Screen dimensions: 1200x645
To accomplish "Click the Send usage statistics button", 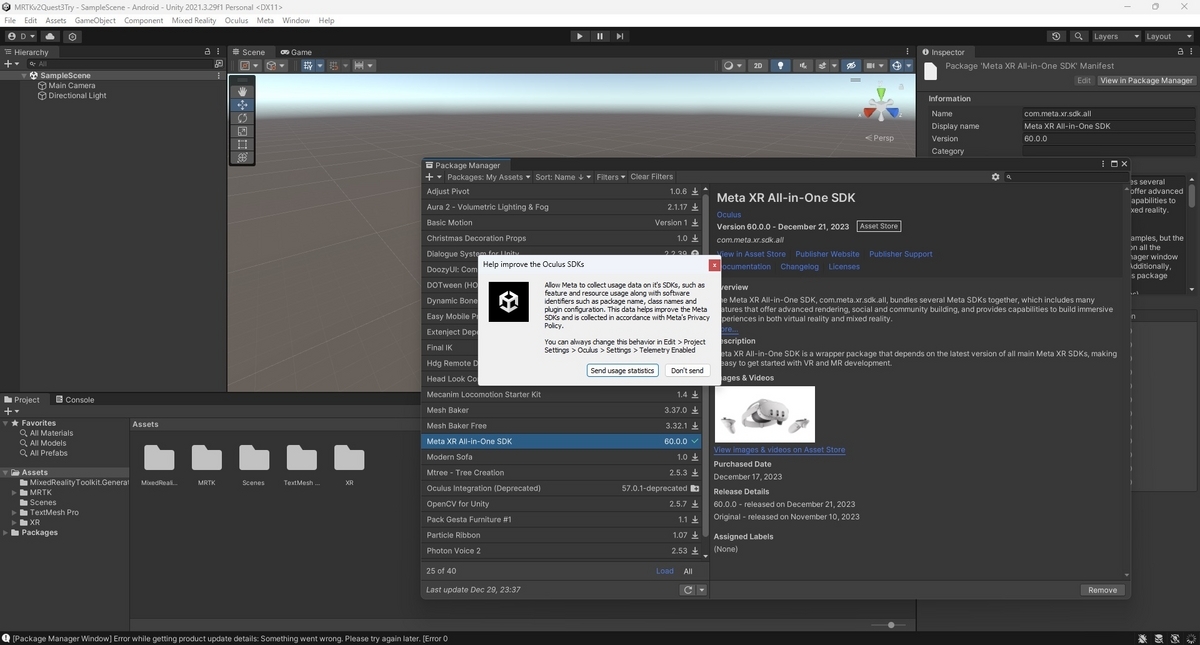I will click(x=622, y=370).
